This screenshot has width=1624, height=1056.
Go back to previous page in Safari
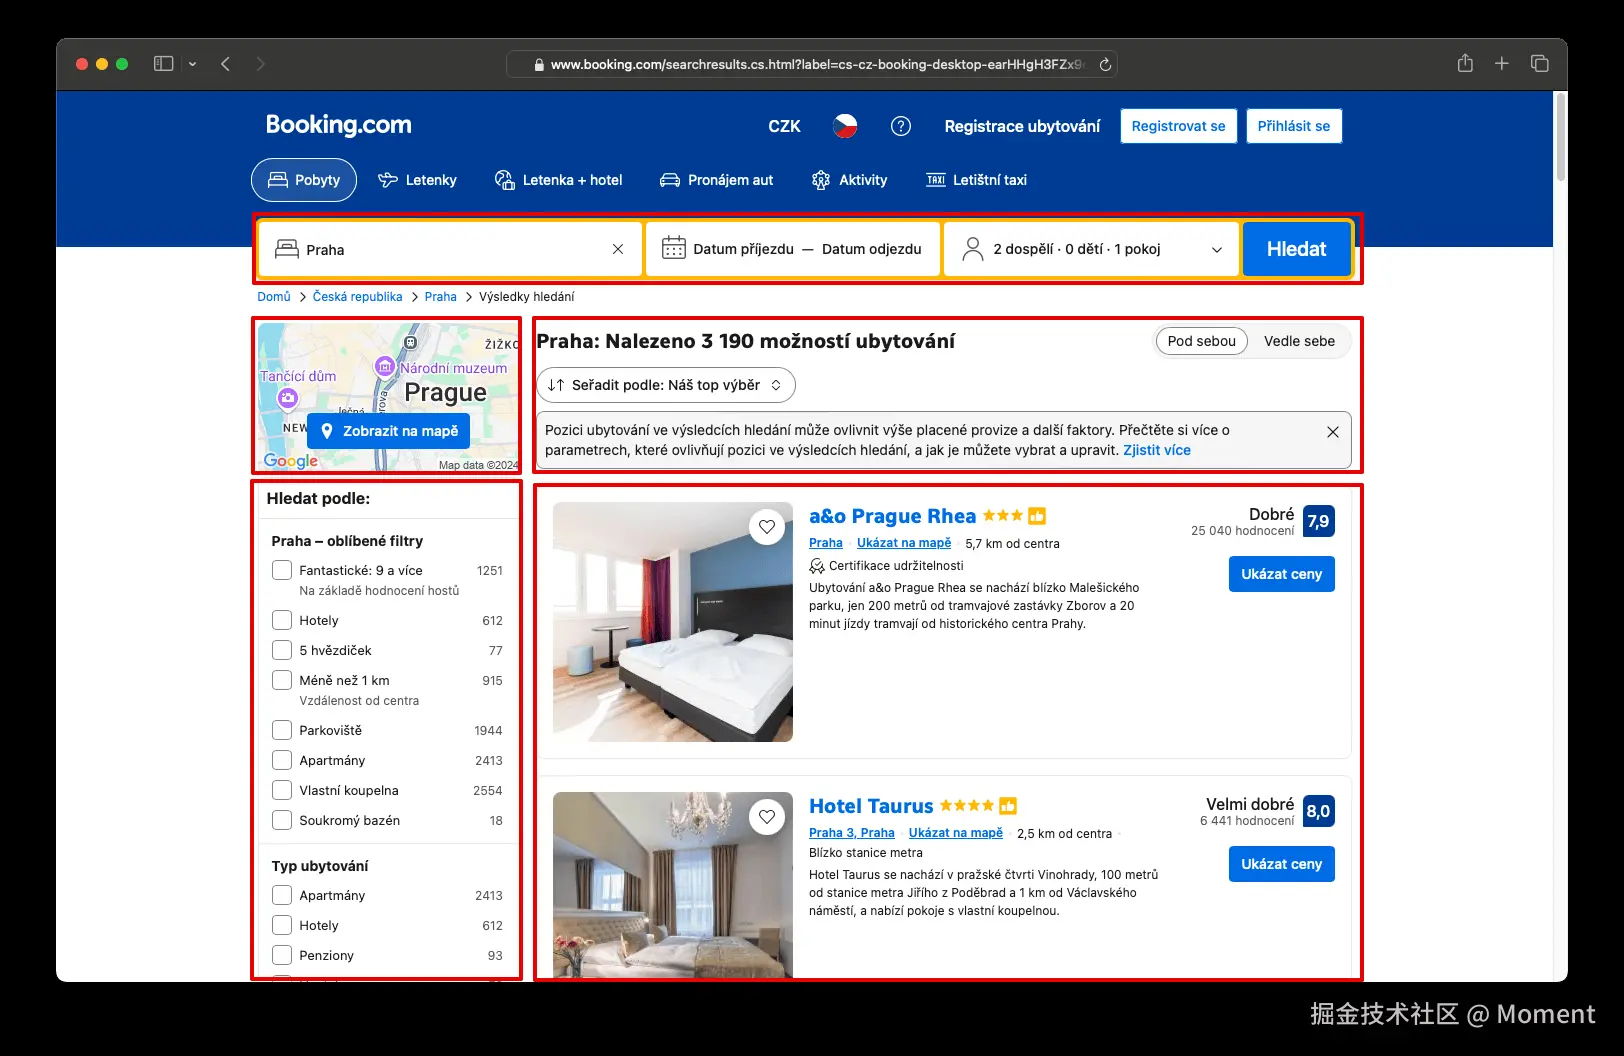tap(226, 64)
